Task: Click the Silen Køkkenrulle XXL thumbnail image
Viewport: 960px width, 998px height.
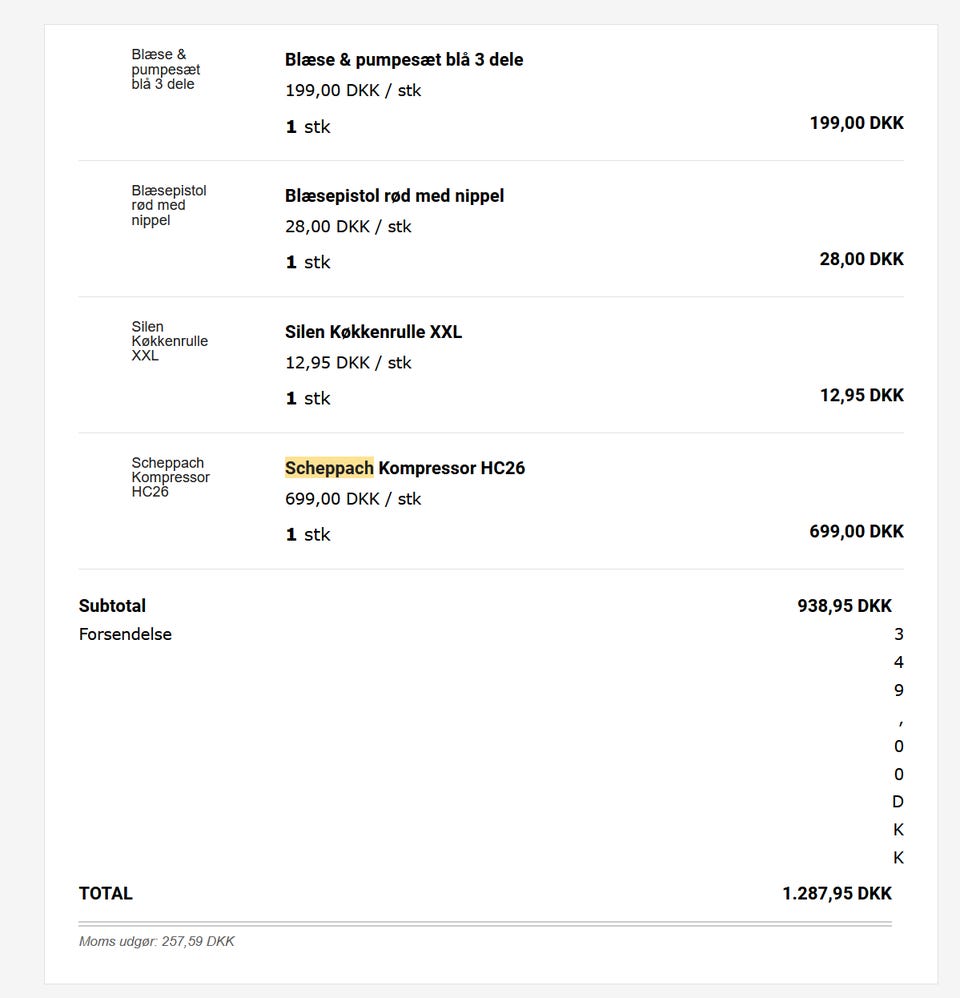Action: [x=169, y=342]
